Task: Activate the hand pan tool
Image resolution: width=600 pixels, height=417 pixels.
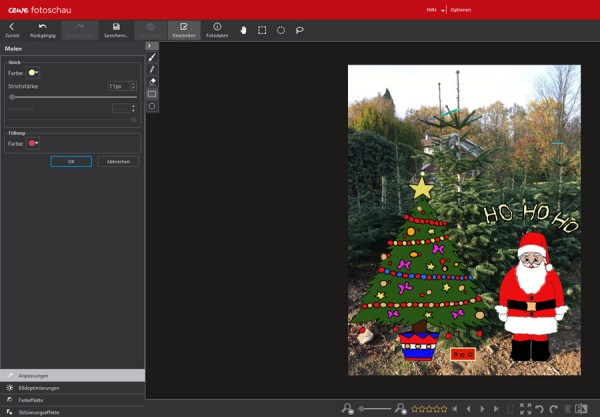Action: pyautogui.click(x=243, y=30)
